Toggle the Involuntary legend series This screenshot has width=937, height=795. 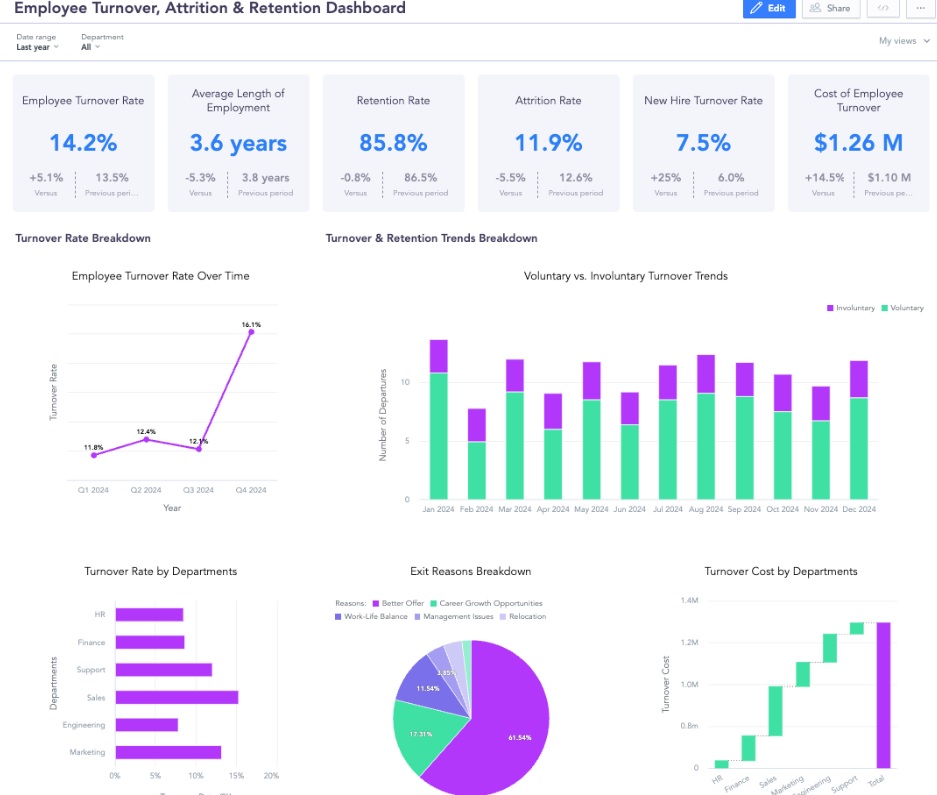click(x=850, y=308)
